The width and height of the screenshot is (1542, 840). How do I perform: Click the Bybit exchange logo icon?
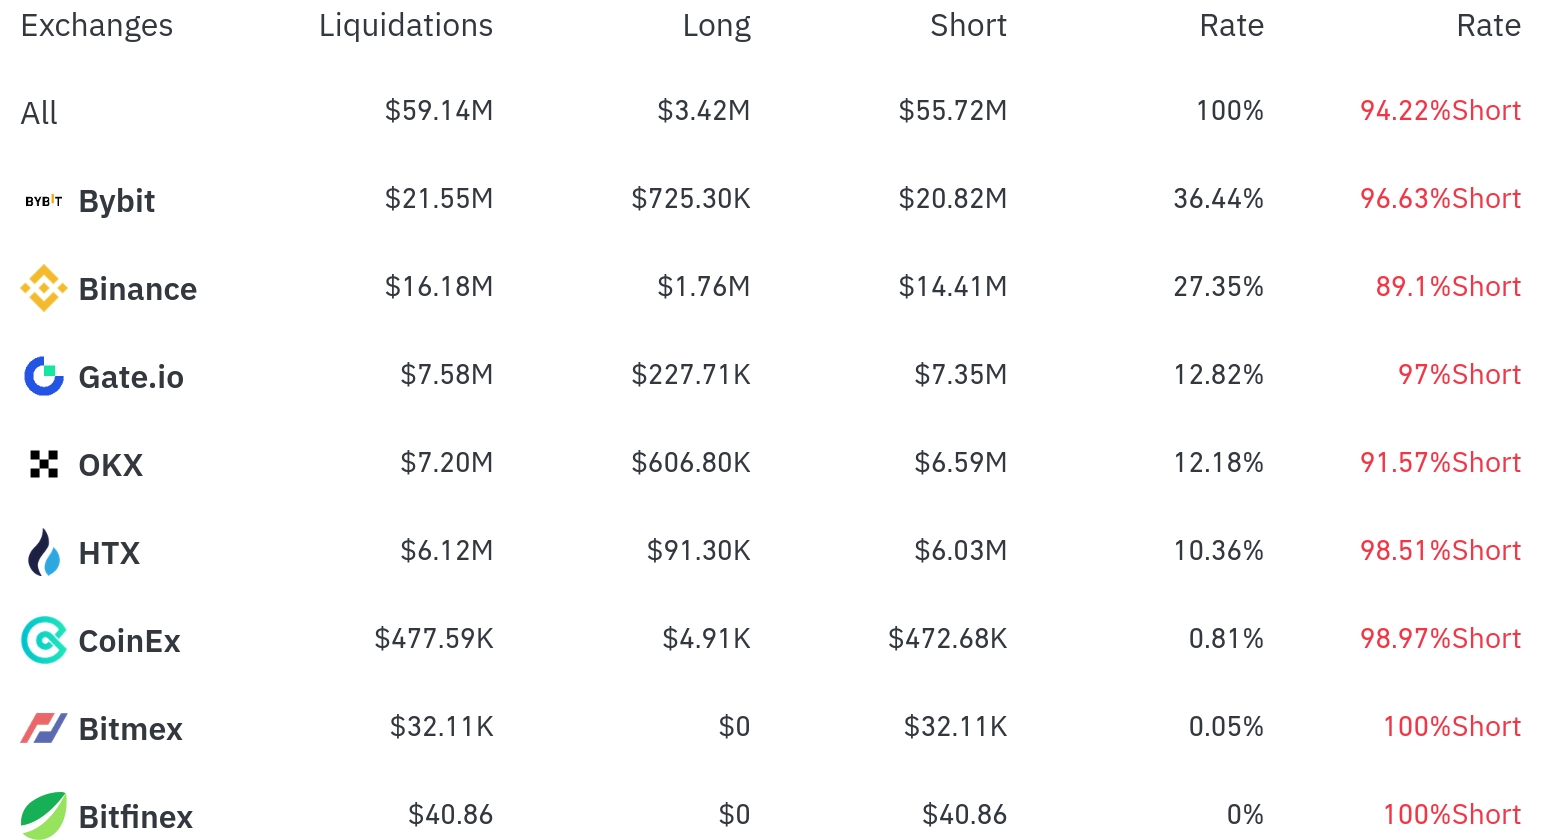43,201
